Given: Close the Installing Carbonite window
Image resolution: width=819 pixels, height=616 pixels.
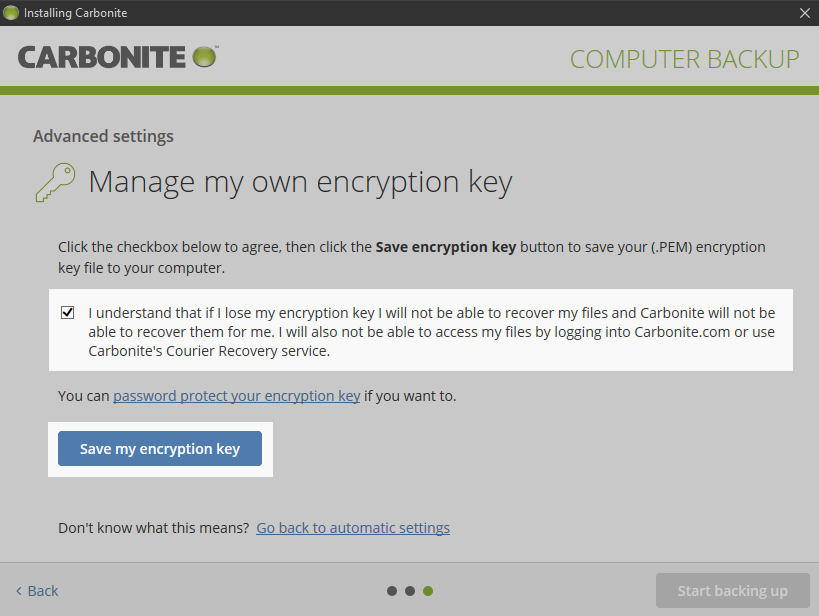Looking at the screenshot, I should point(805,13).
